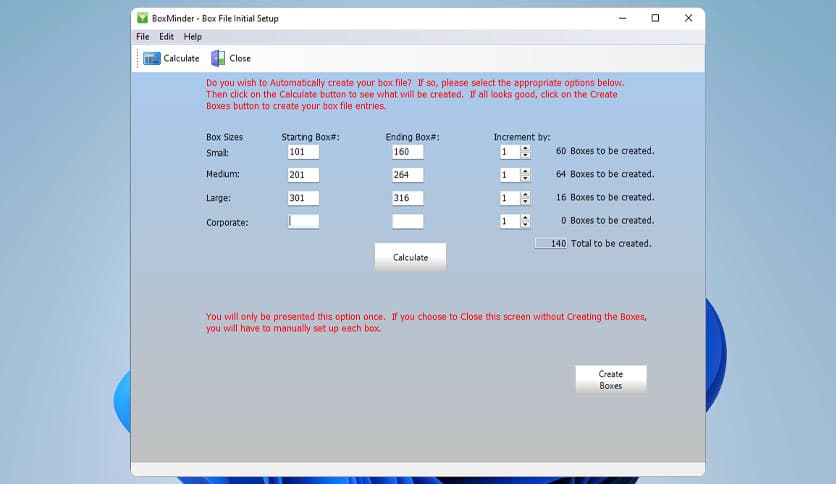
Task: Click the '16 Boxes to be created.' text
Action: (x=605, y=197)
